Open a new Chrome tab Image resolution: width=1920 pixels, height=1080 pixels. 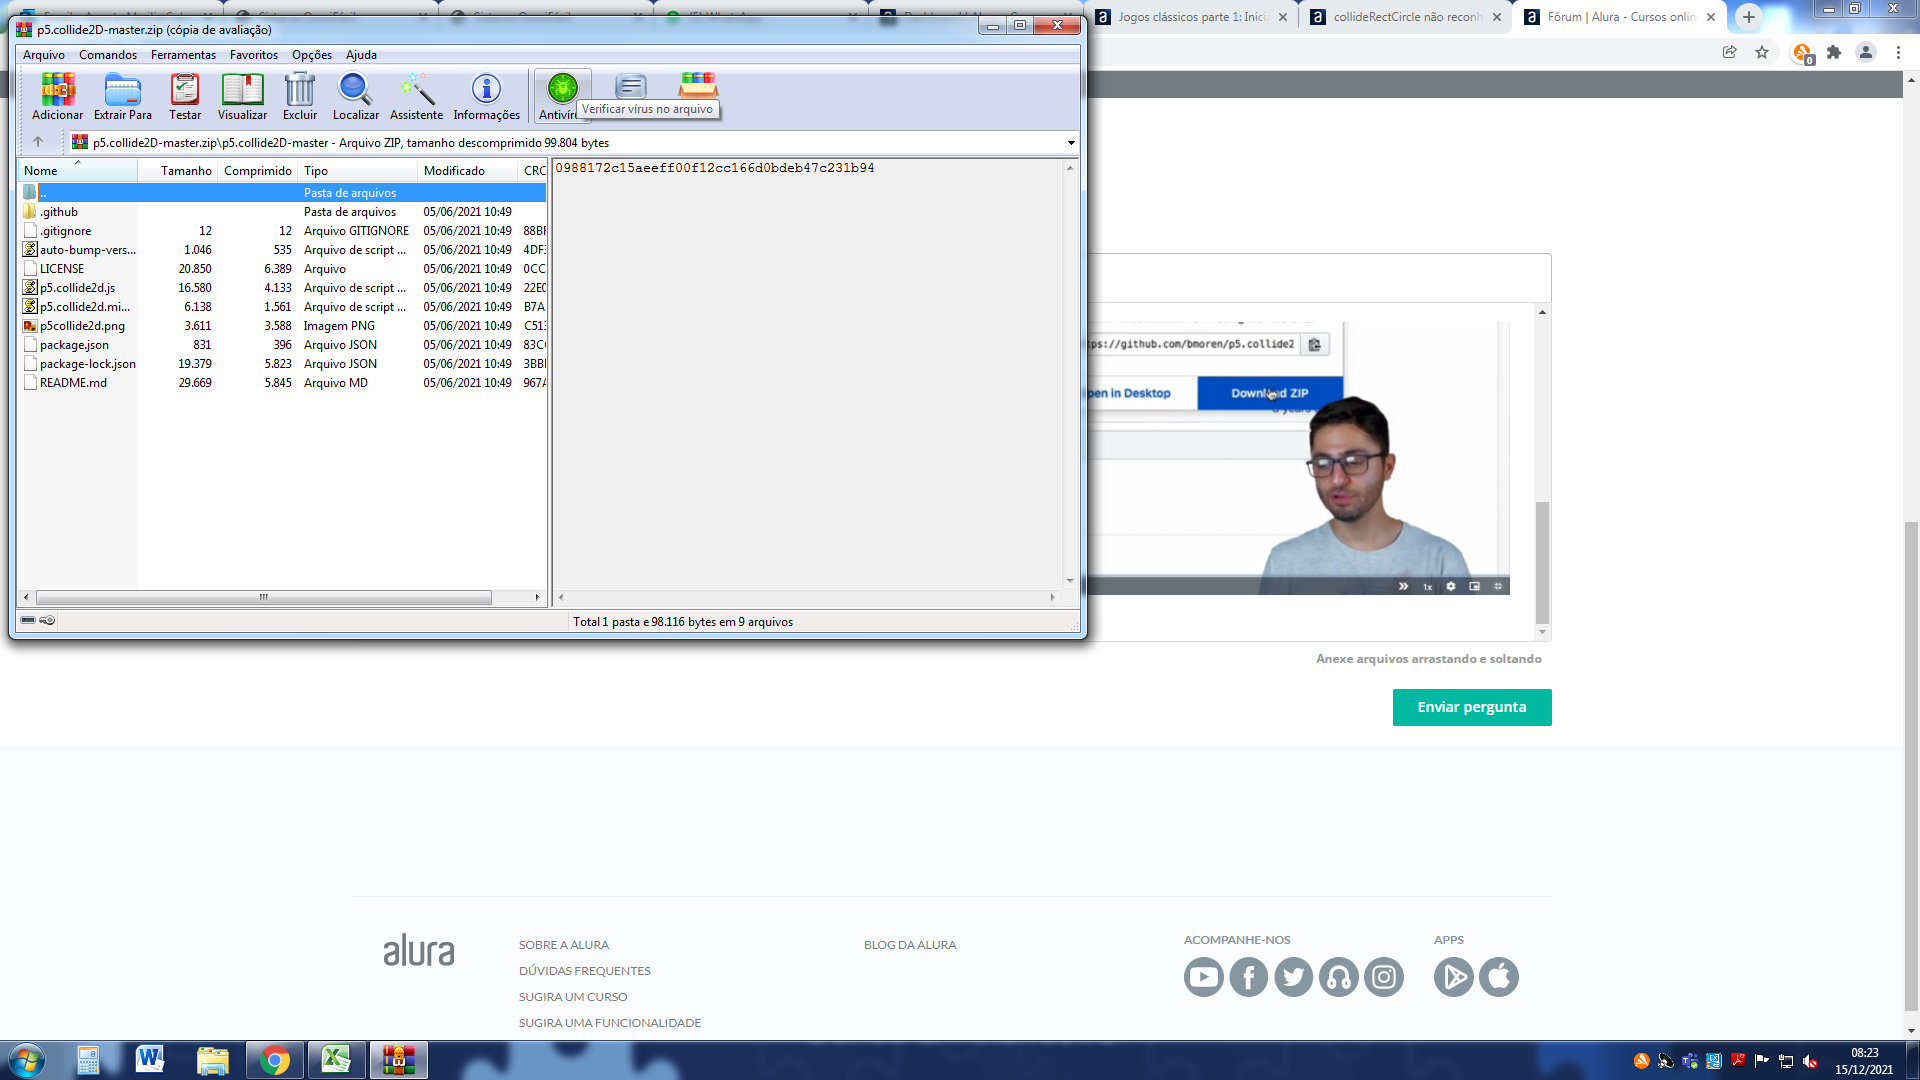(x=1748, y=17)
